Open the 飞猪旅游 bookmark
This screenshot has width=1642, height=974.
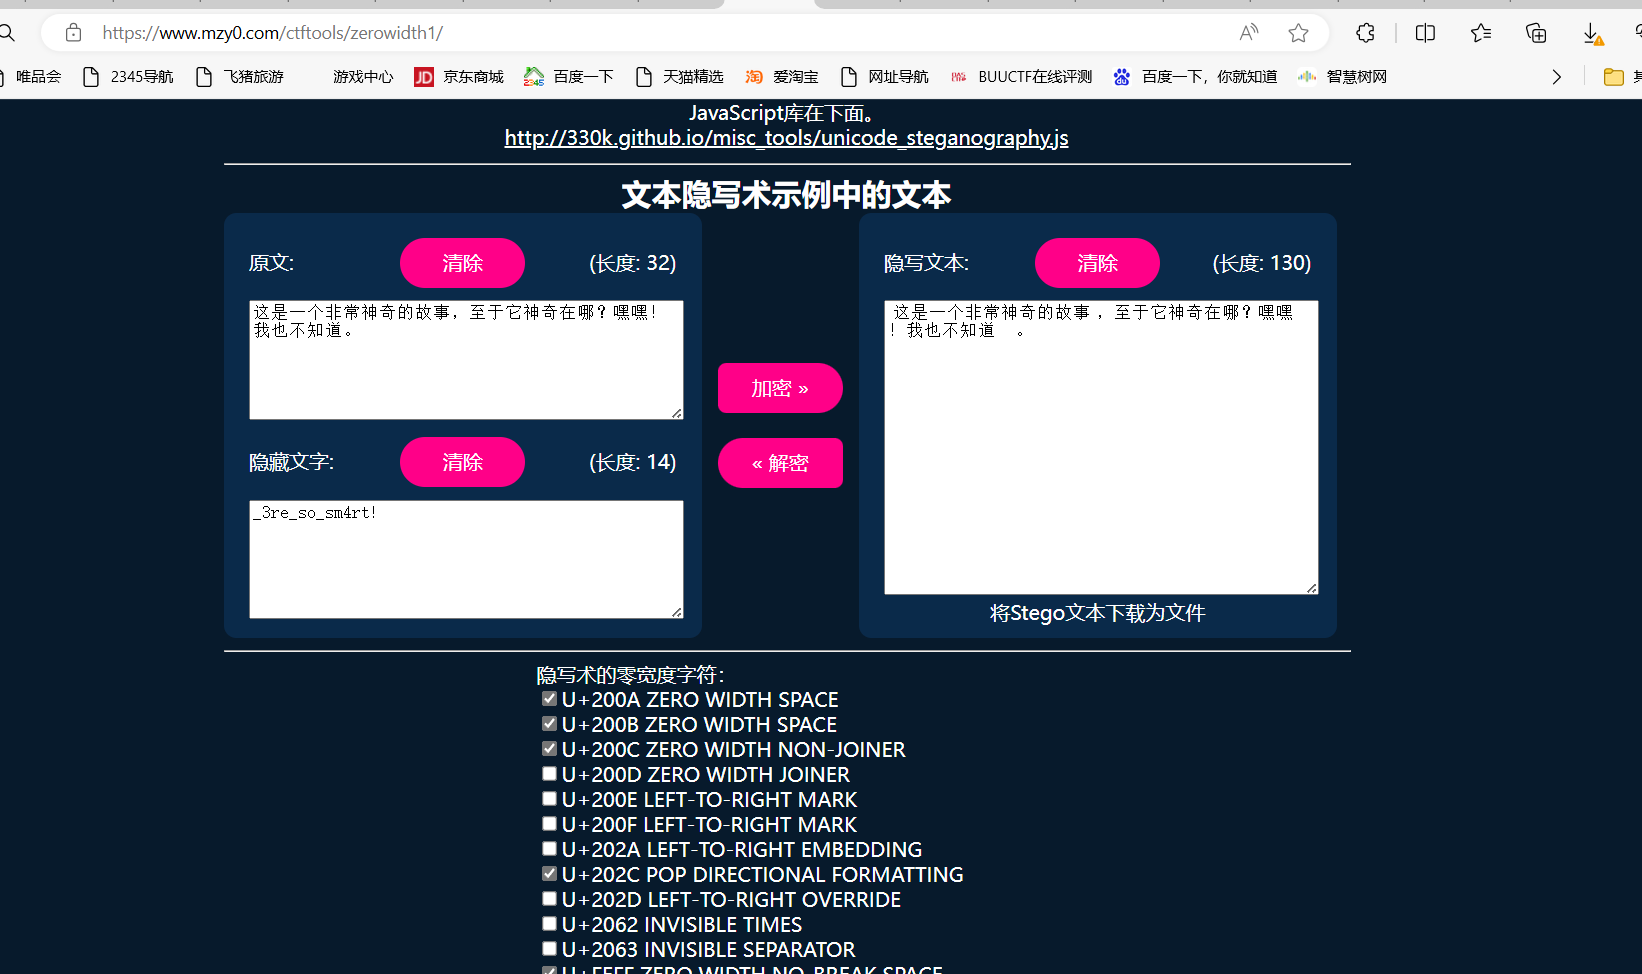coord(240,77)
